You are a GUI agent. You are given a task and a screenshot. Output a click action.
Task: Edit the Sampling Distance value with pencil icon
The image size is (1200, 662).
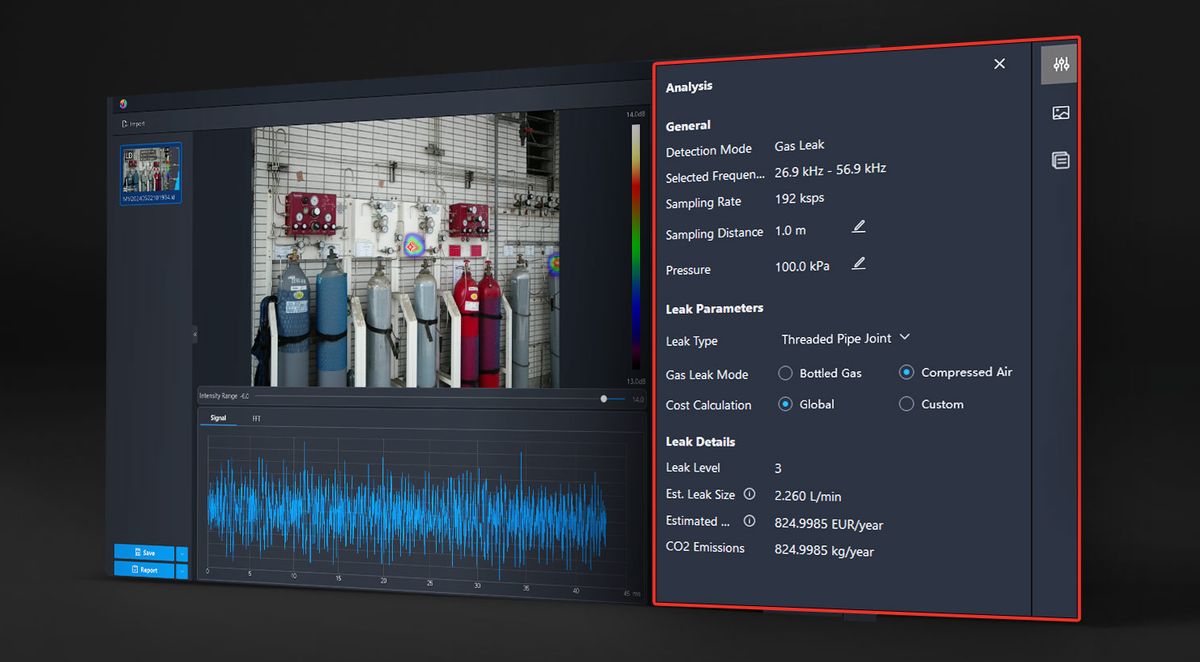[x=858, y=227]
